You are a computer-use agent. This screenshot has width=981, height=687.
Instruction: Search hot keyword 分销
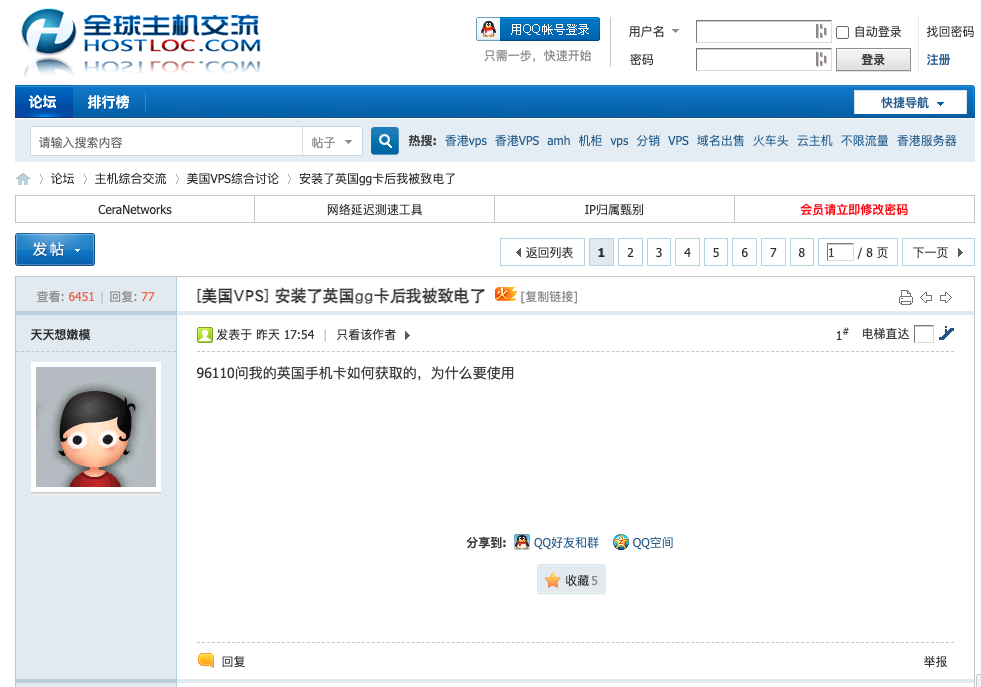coord(648,141)
